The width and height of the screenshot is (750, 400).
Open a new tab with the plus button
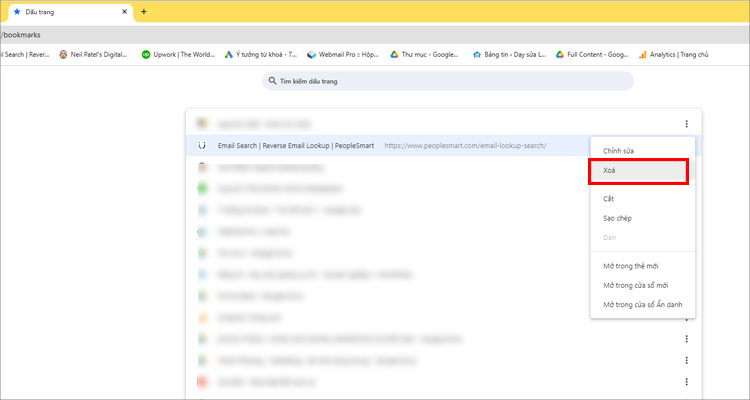pos(143,11)
